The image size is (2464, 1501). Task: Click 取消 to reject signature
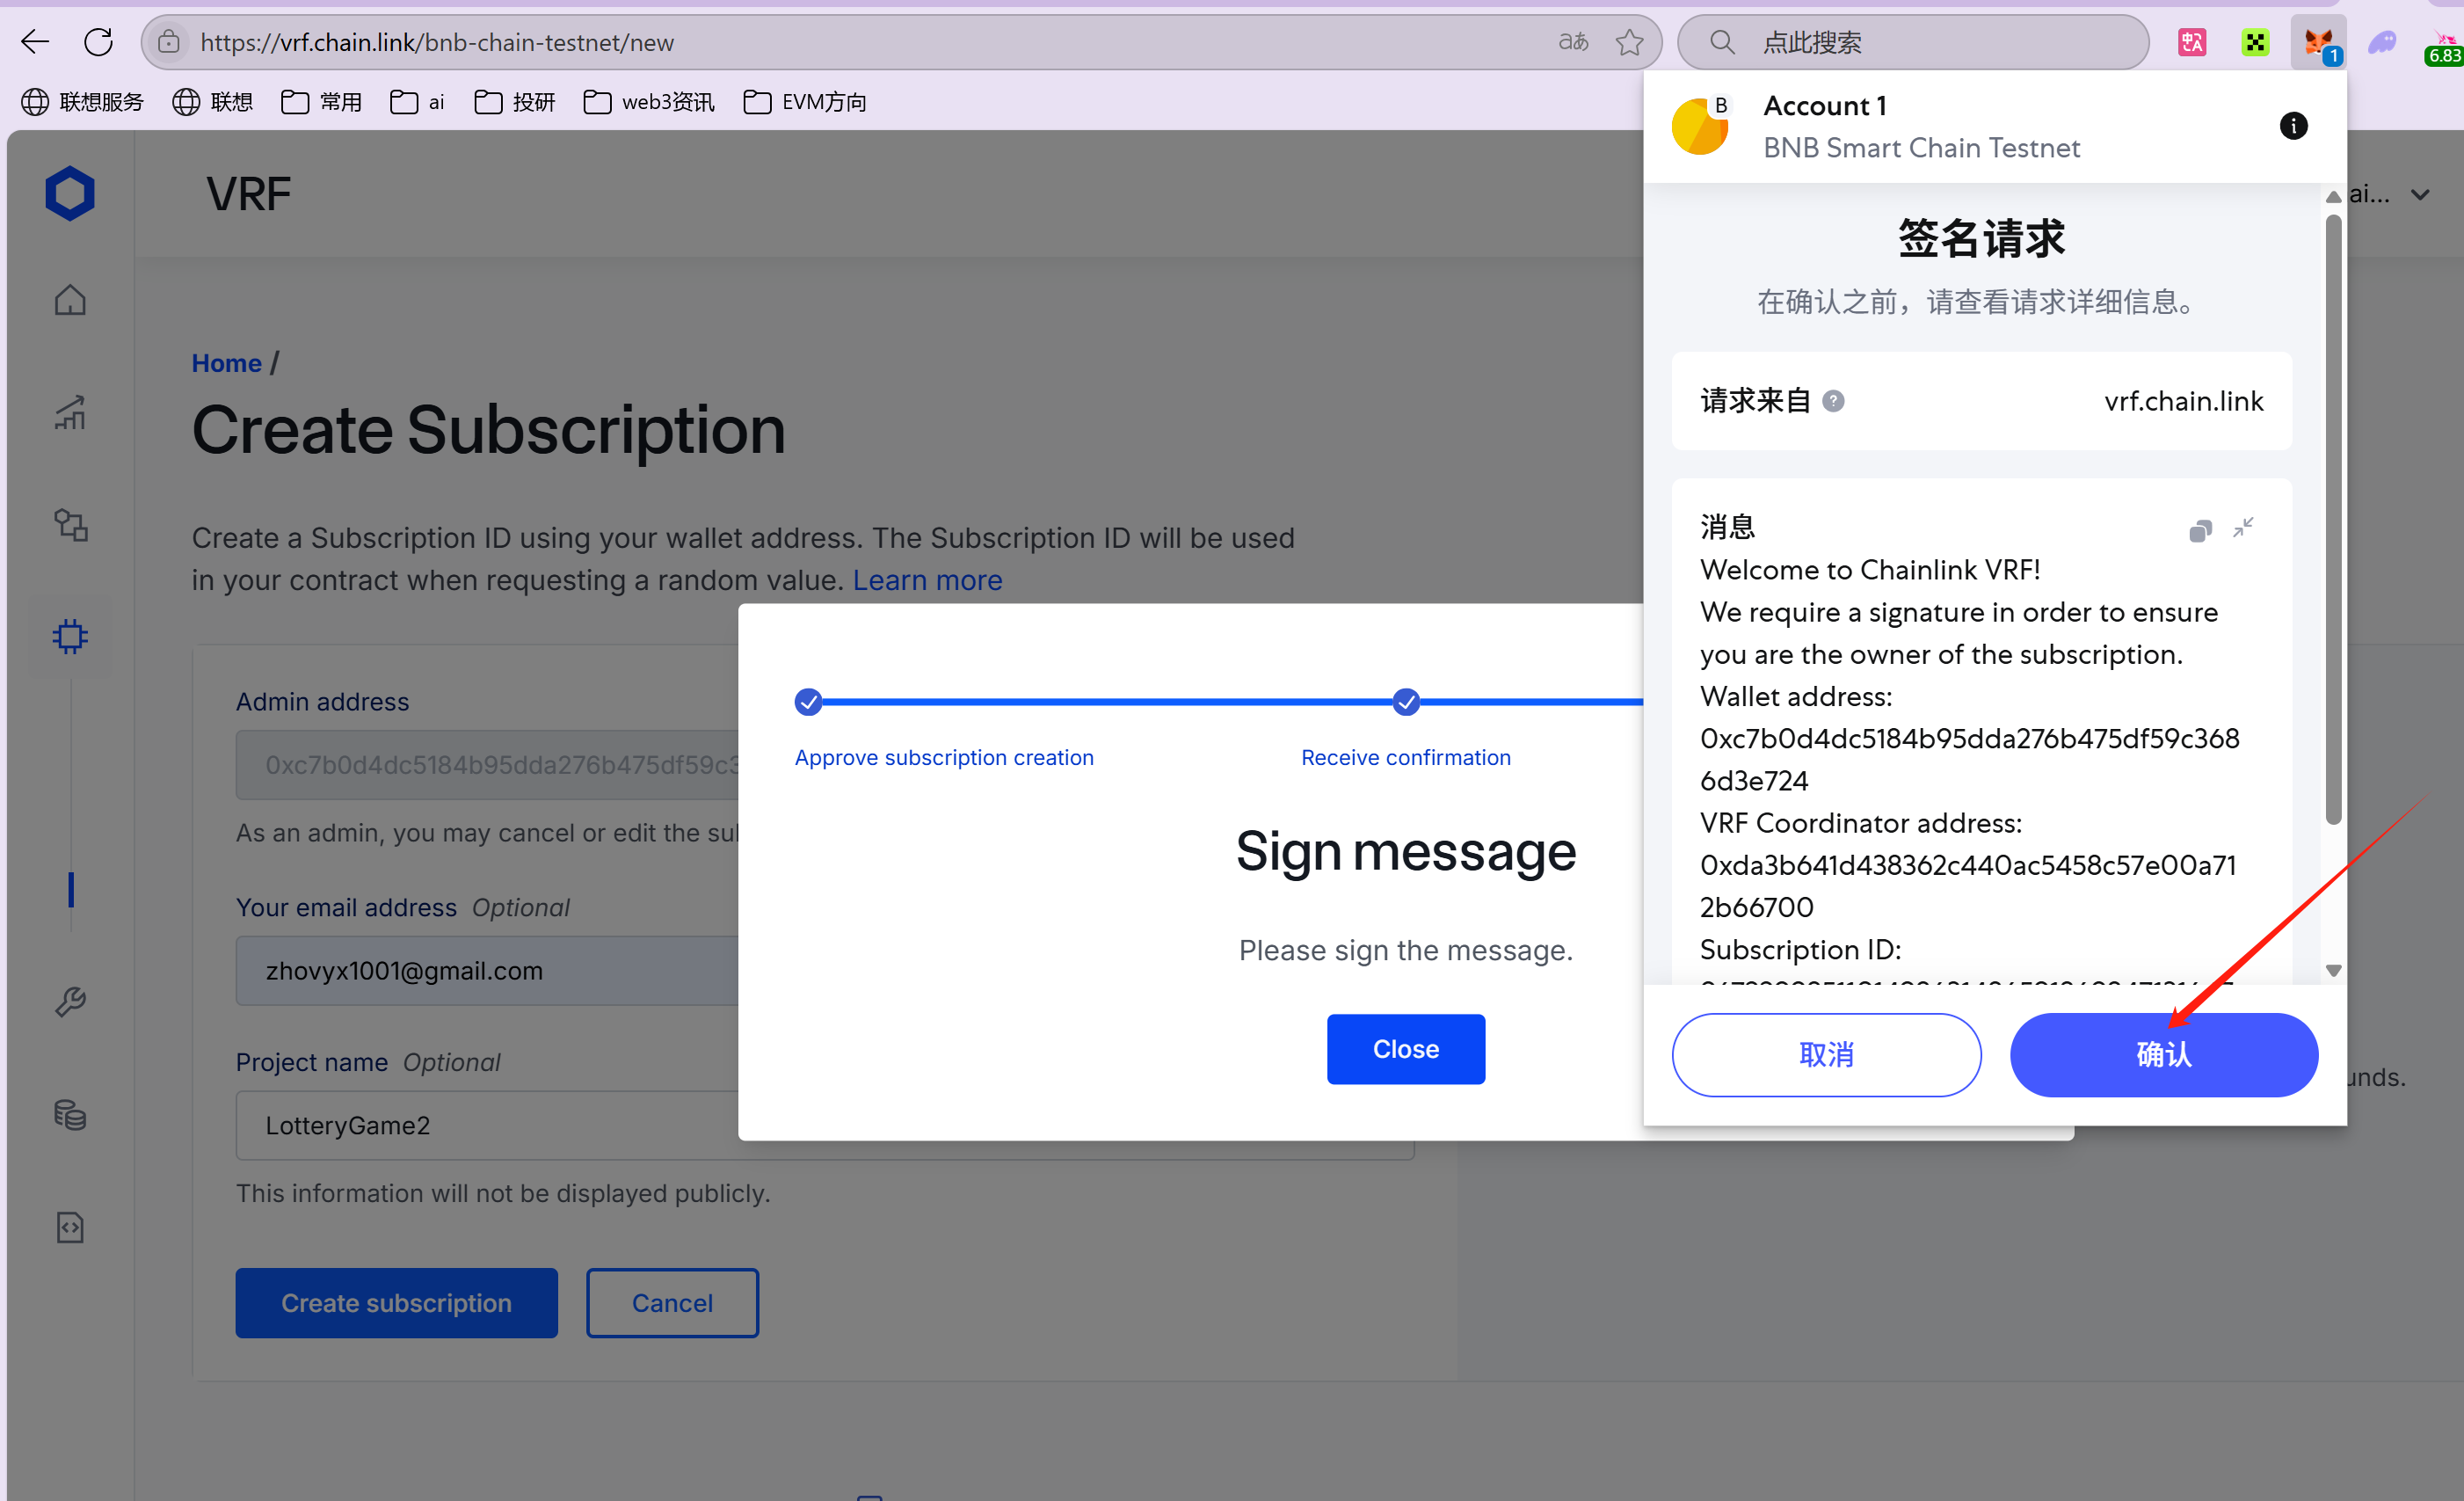click(x=1826, y=1055)
